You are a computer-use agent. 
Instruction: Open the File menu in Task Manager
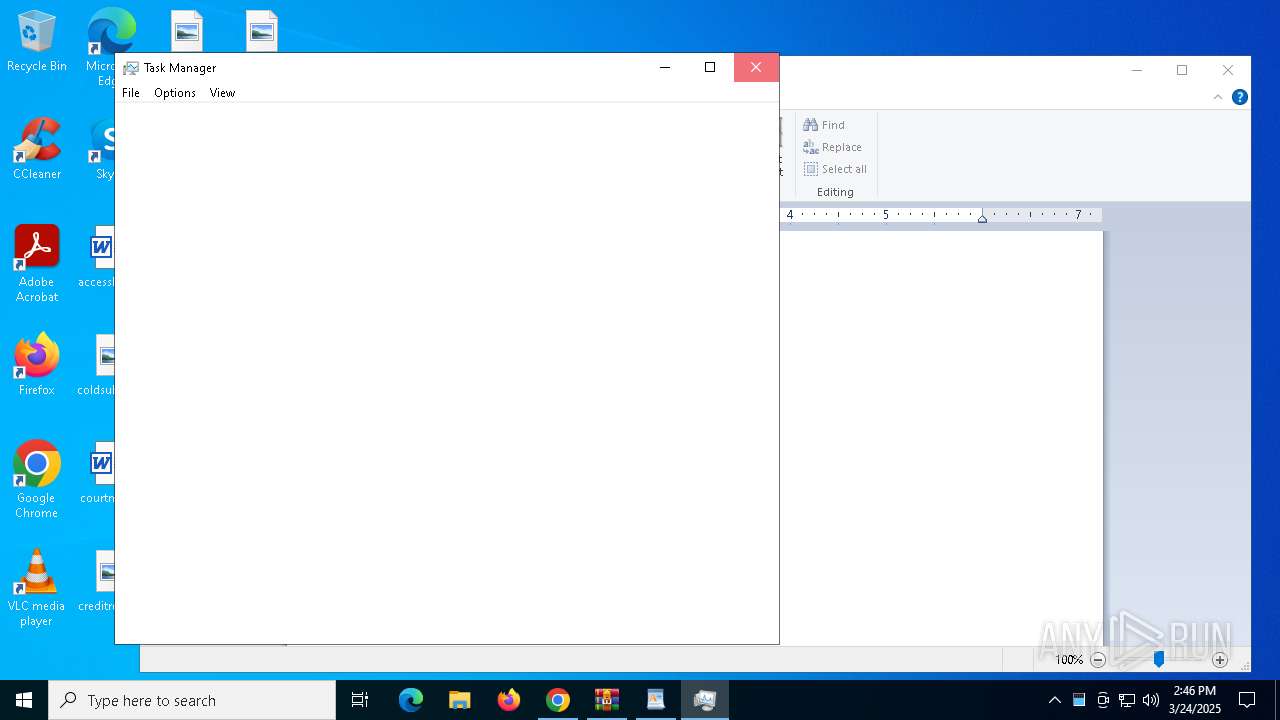tap(131, 93)
